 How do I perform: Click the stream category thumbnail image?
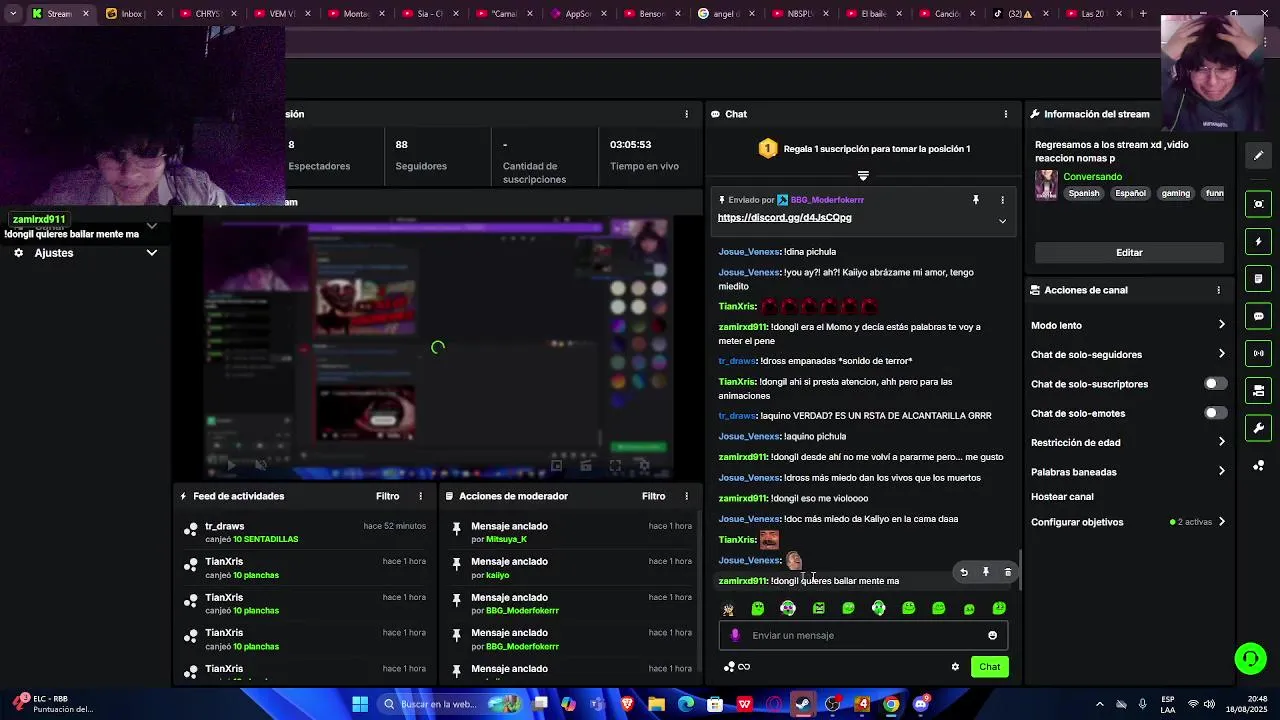[1046, 185]
